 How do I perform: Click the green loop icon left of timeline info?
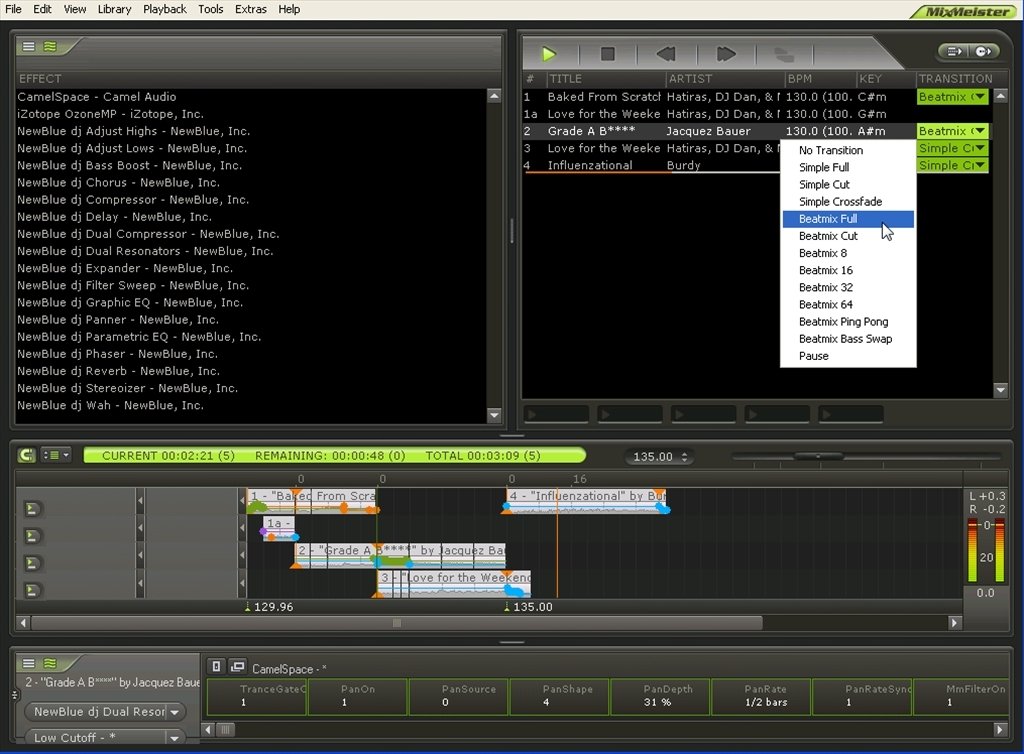tap(26, 454)
